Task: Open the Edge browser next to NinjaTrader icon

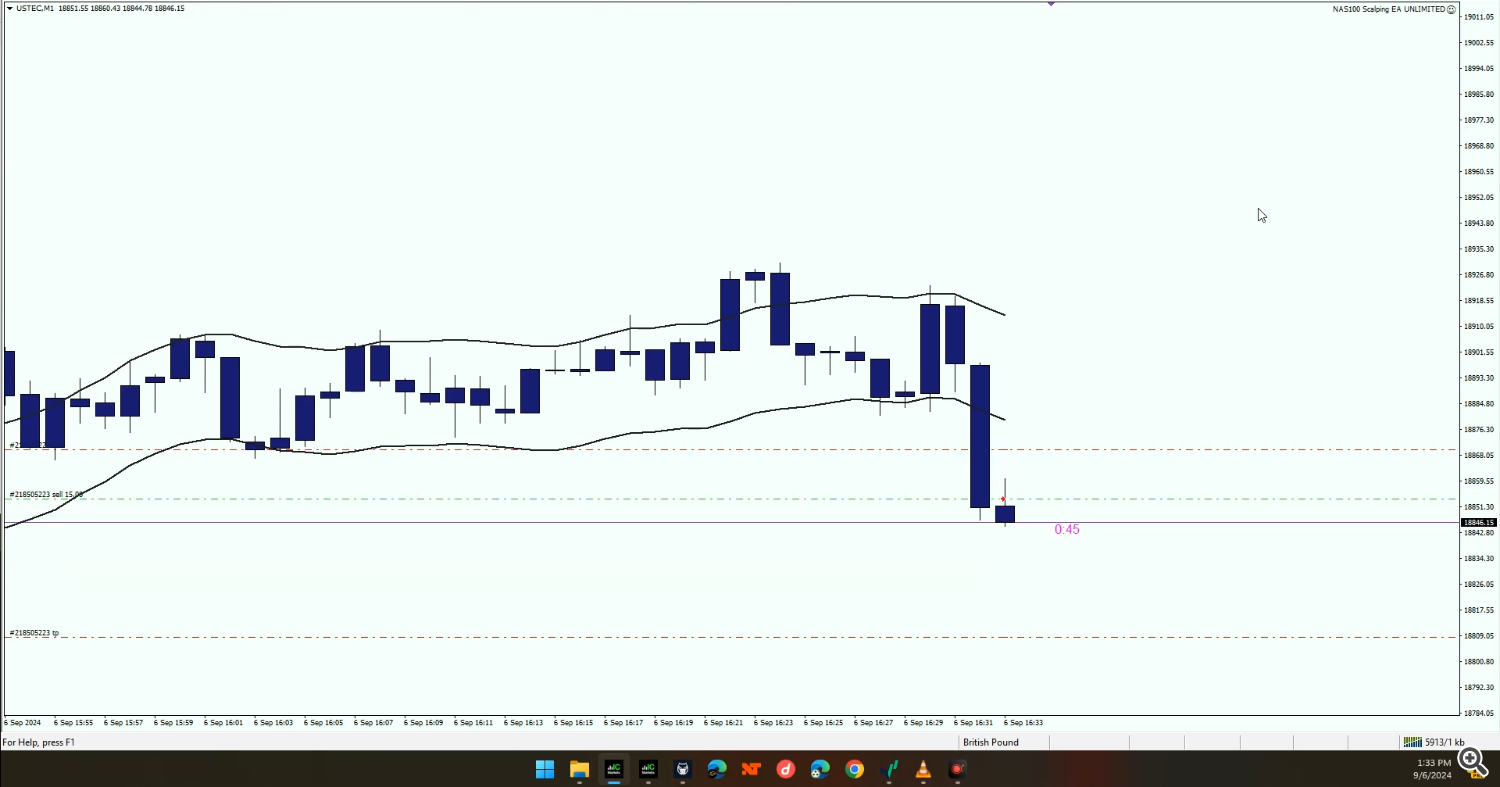Action: [x=717, y=769]
